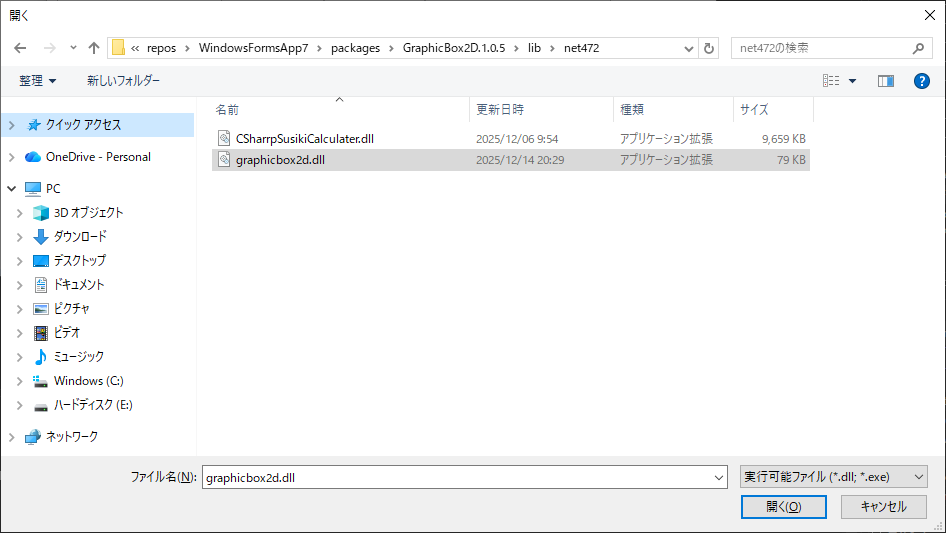Open ダウンロード folder

point(80,237)
